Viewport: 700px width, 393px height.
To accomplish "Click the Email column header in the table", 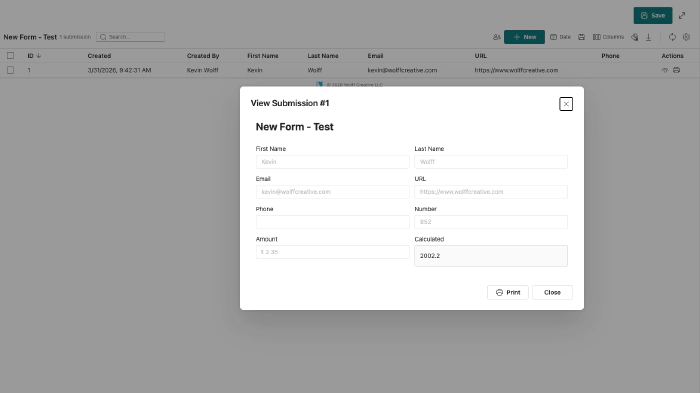I will pos(375,56).
